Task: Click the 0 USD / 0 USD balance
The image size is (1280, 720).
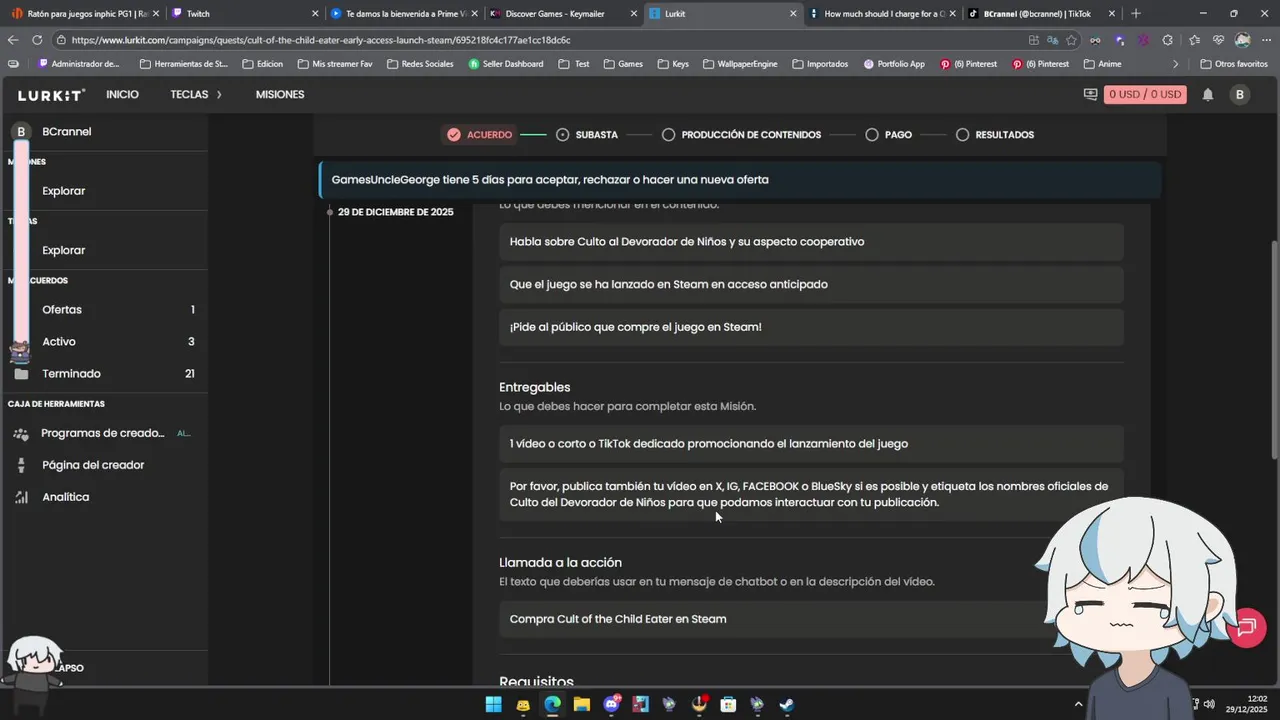Action: [1145, 95]
